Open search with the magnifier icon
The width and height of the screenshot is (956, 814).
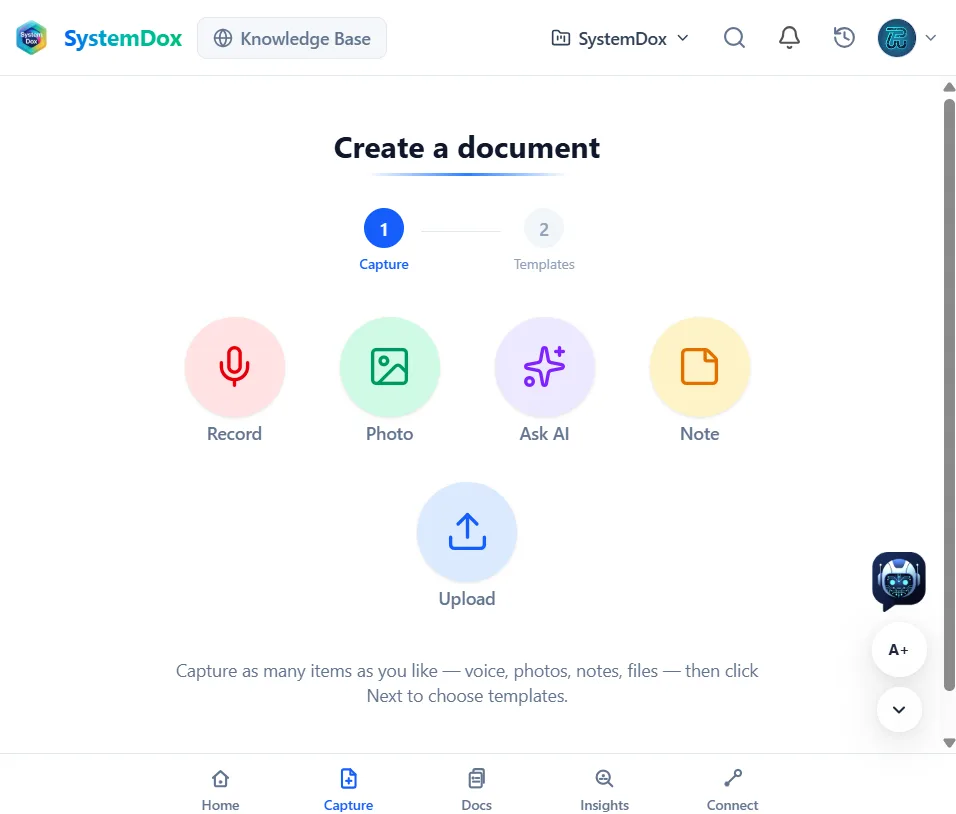[734, 38]
